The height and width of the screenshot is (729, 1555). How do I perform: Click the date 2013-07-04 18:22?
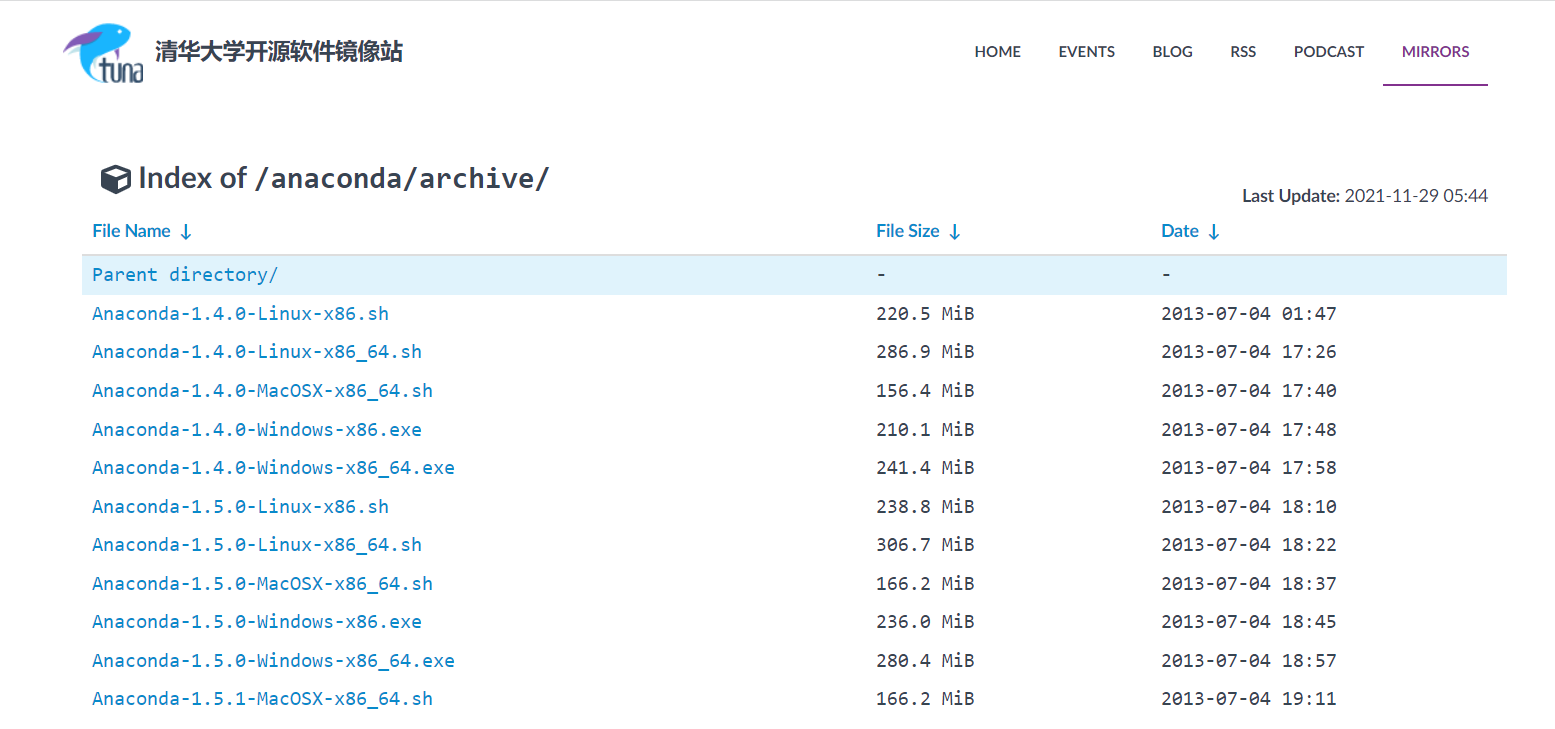[1249, 544]
